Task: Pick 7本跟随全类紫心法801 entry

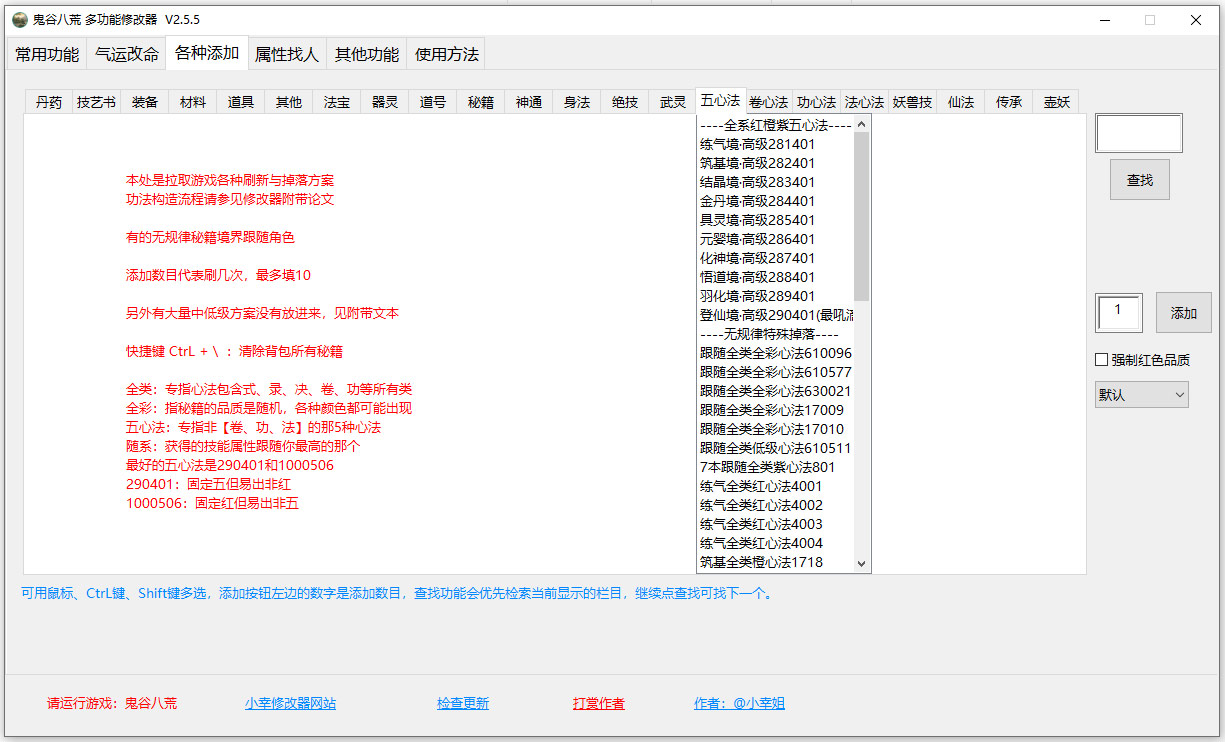Action: click(x=775, y=467)
